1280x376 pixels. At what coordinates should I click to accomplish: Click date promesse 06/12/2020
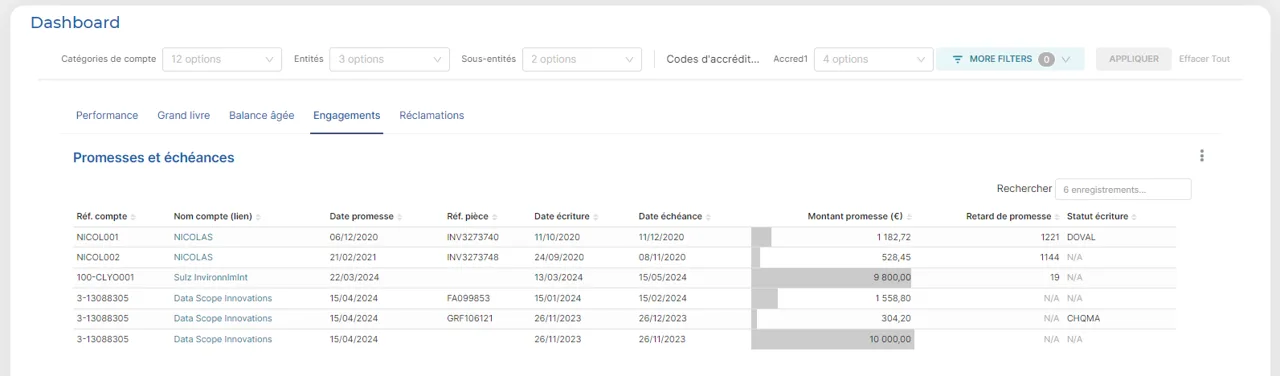(x=354, y=237)
